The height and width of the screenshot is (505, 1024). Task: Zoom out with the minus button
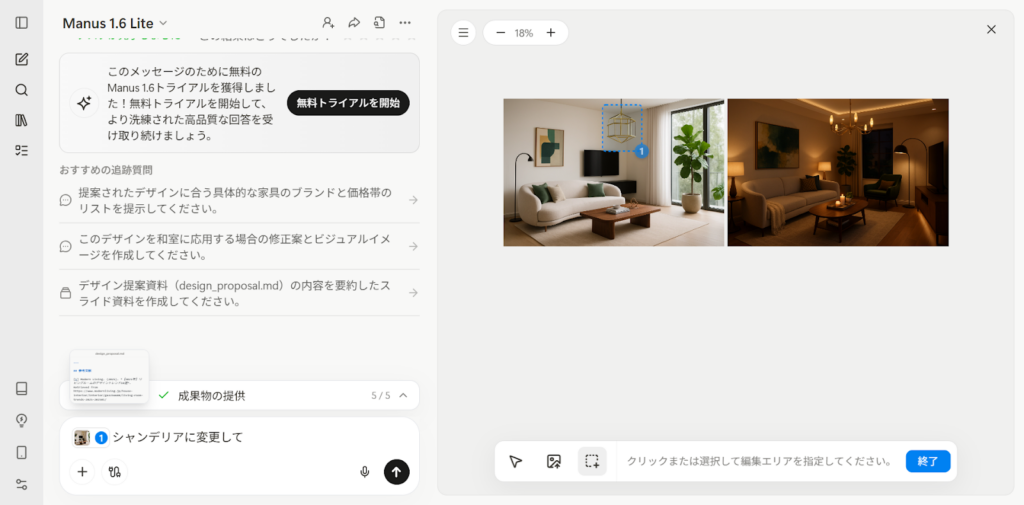point(500,33)
